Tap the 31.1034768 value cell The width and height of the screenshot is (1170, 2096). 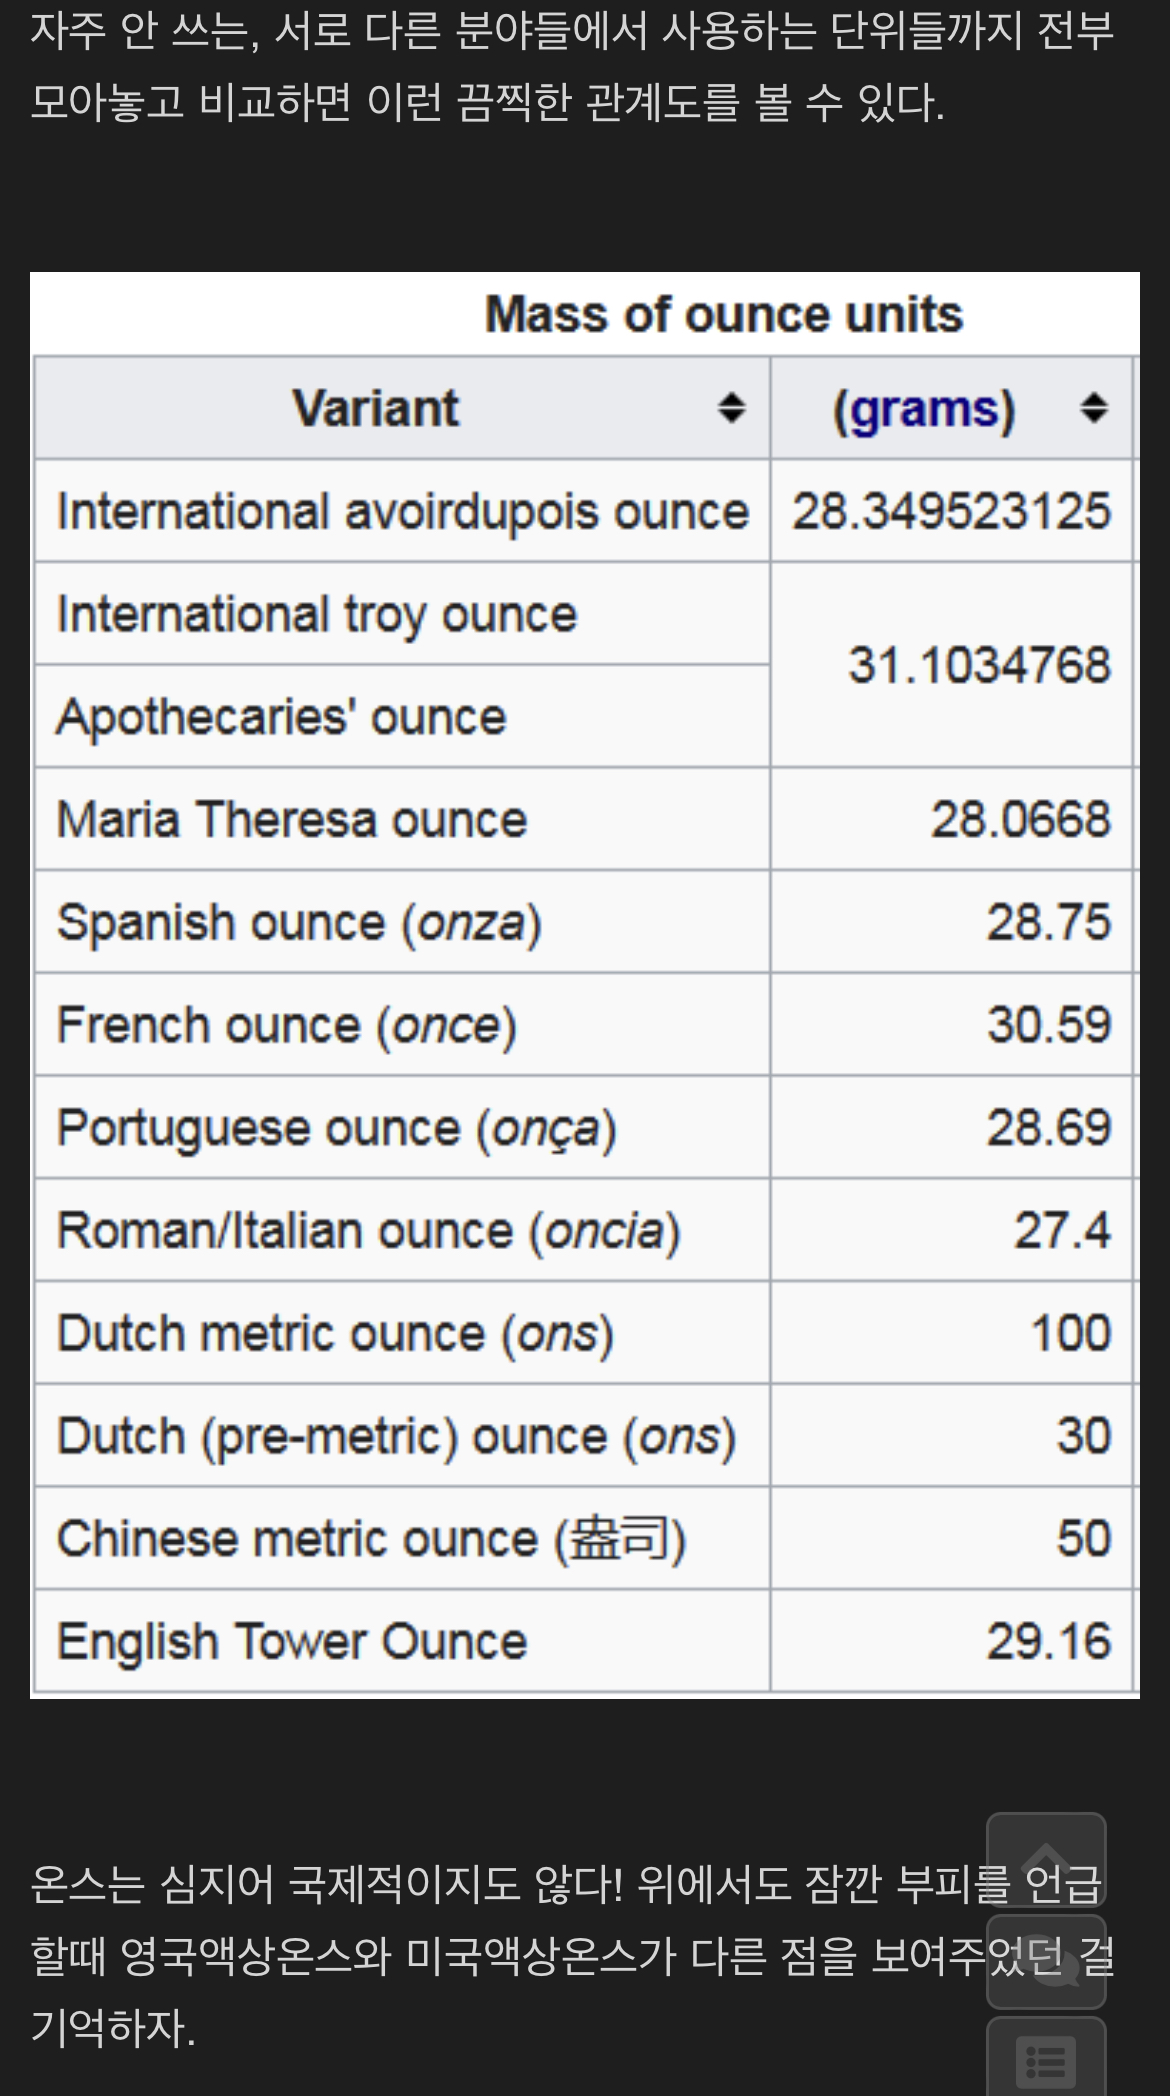point(951,665)
